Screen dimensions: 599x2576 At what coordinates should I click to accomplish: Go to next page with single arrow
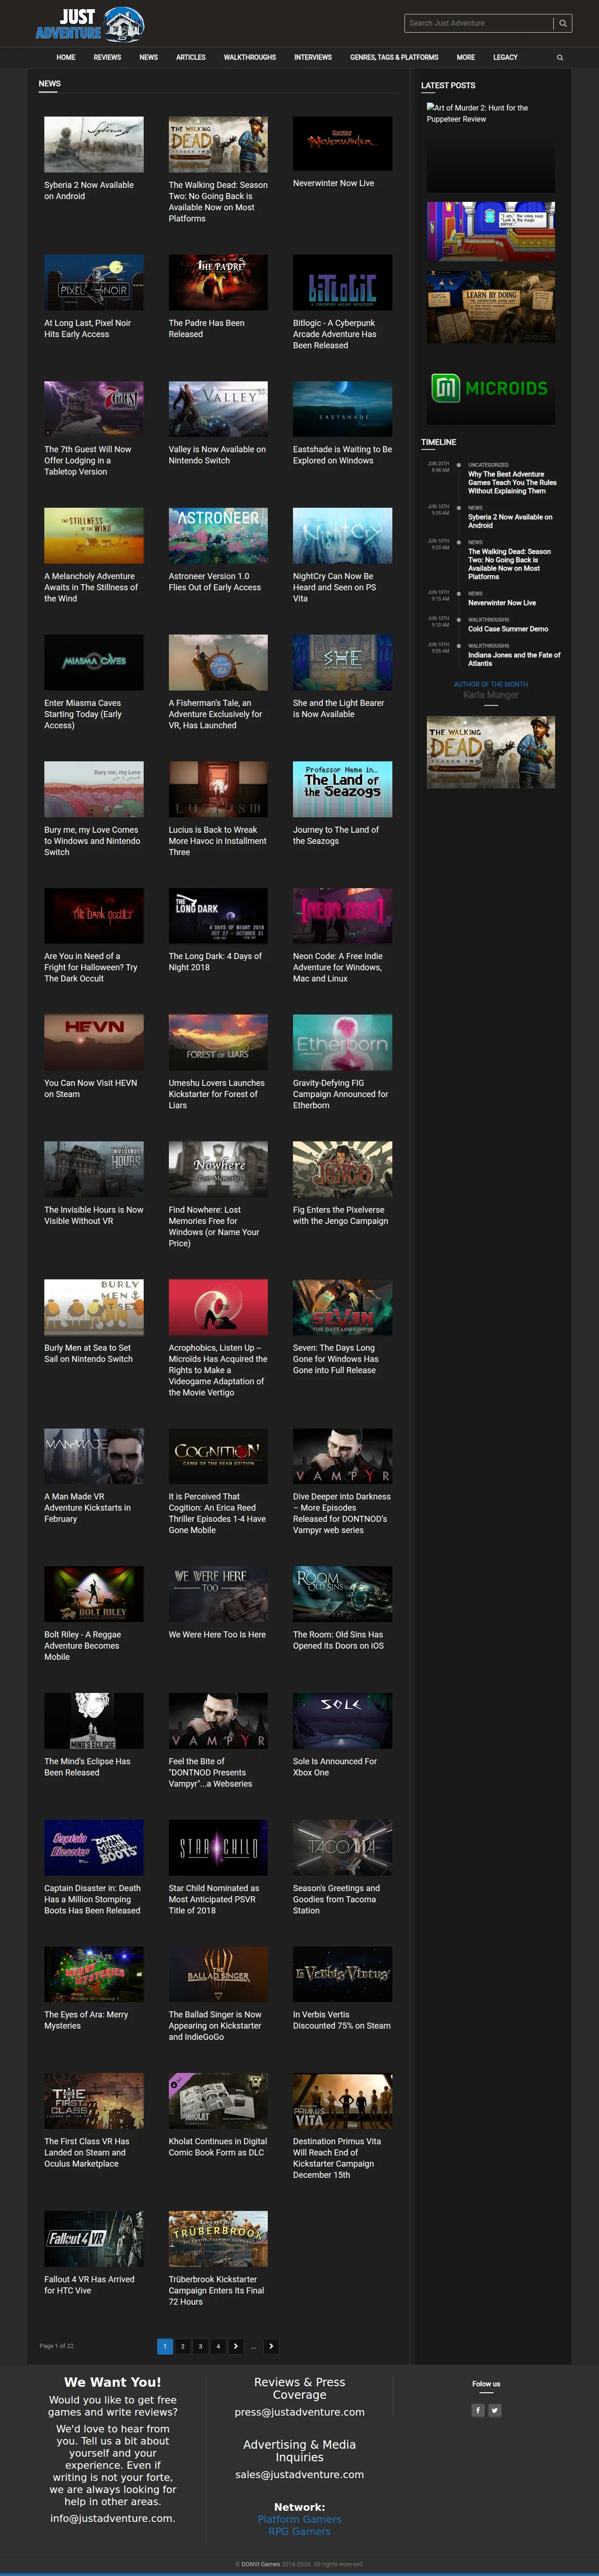[236, 2346]
